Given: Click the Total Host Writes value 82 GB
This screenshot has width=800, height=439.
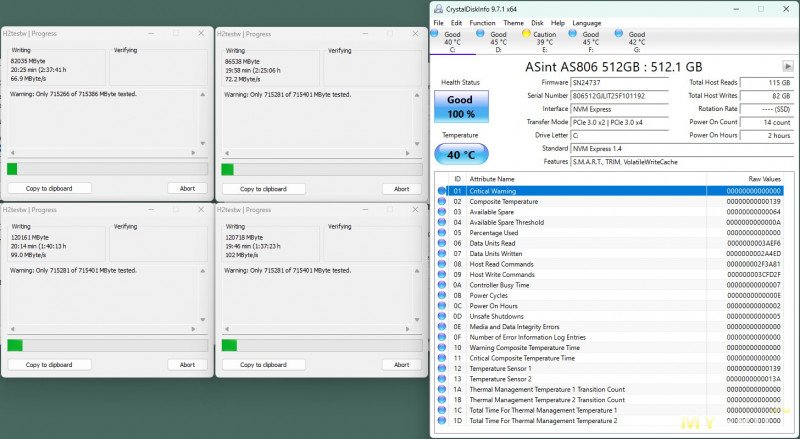Looking at the screenshot, I should click(x=766, y=95).
